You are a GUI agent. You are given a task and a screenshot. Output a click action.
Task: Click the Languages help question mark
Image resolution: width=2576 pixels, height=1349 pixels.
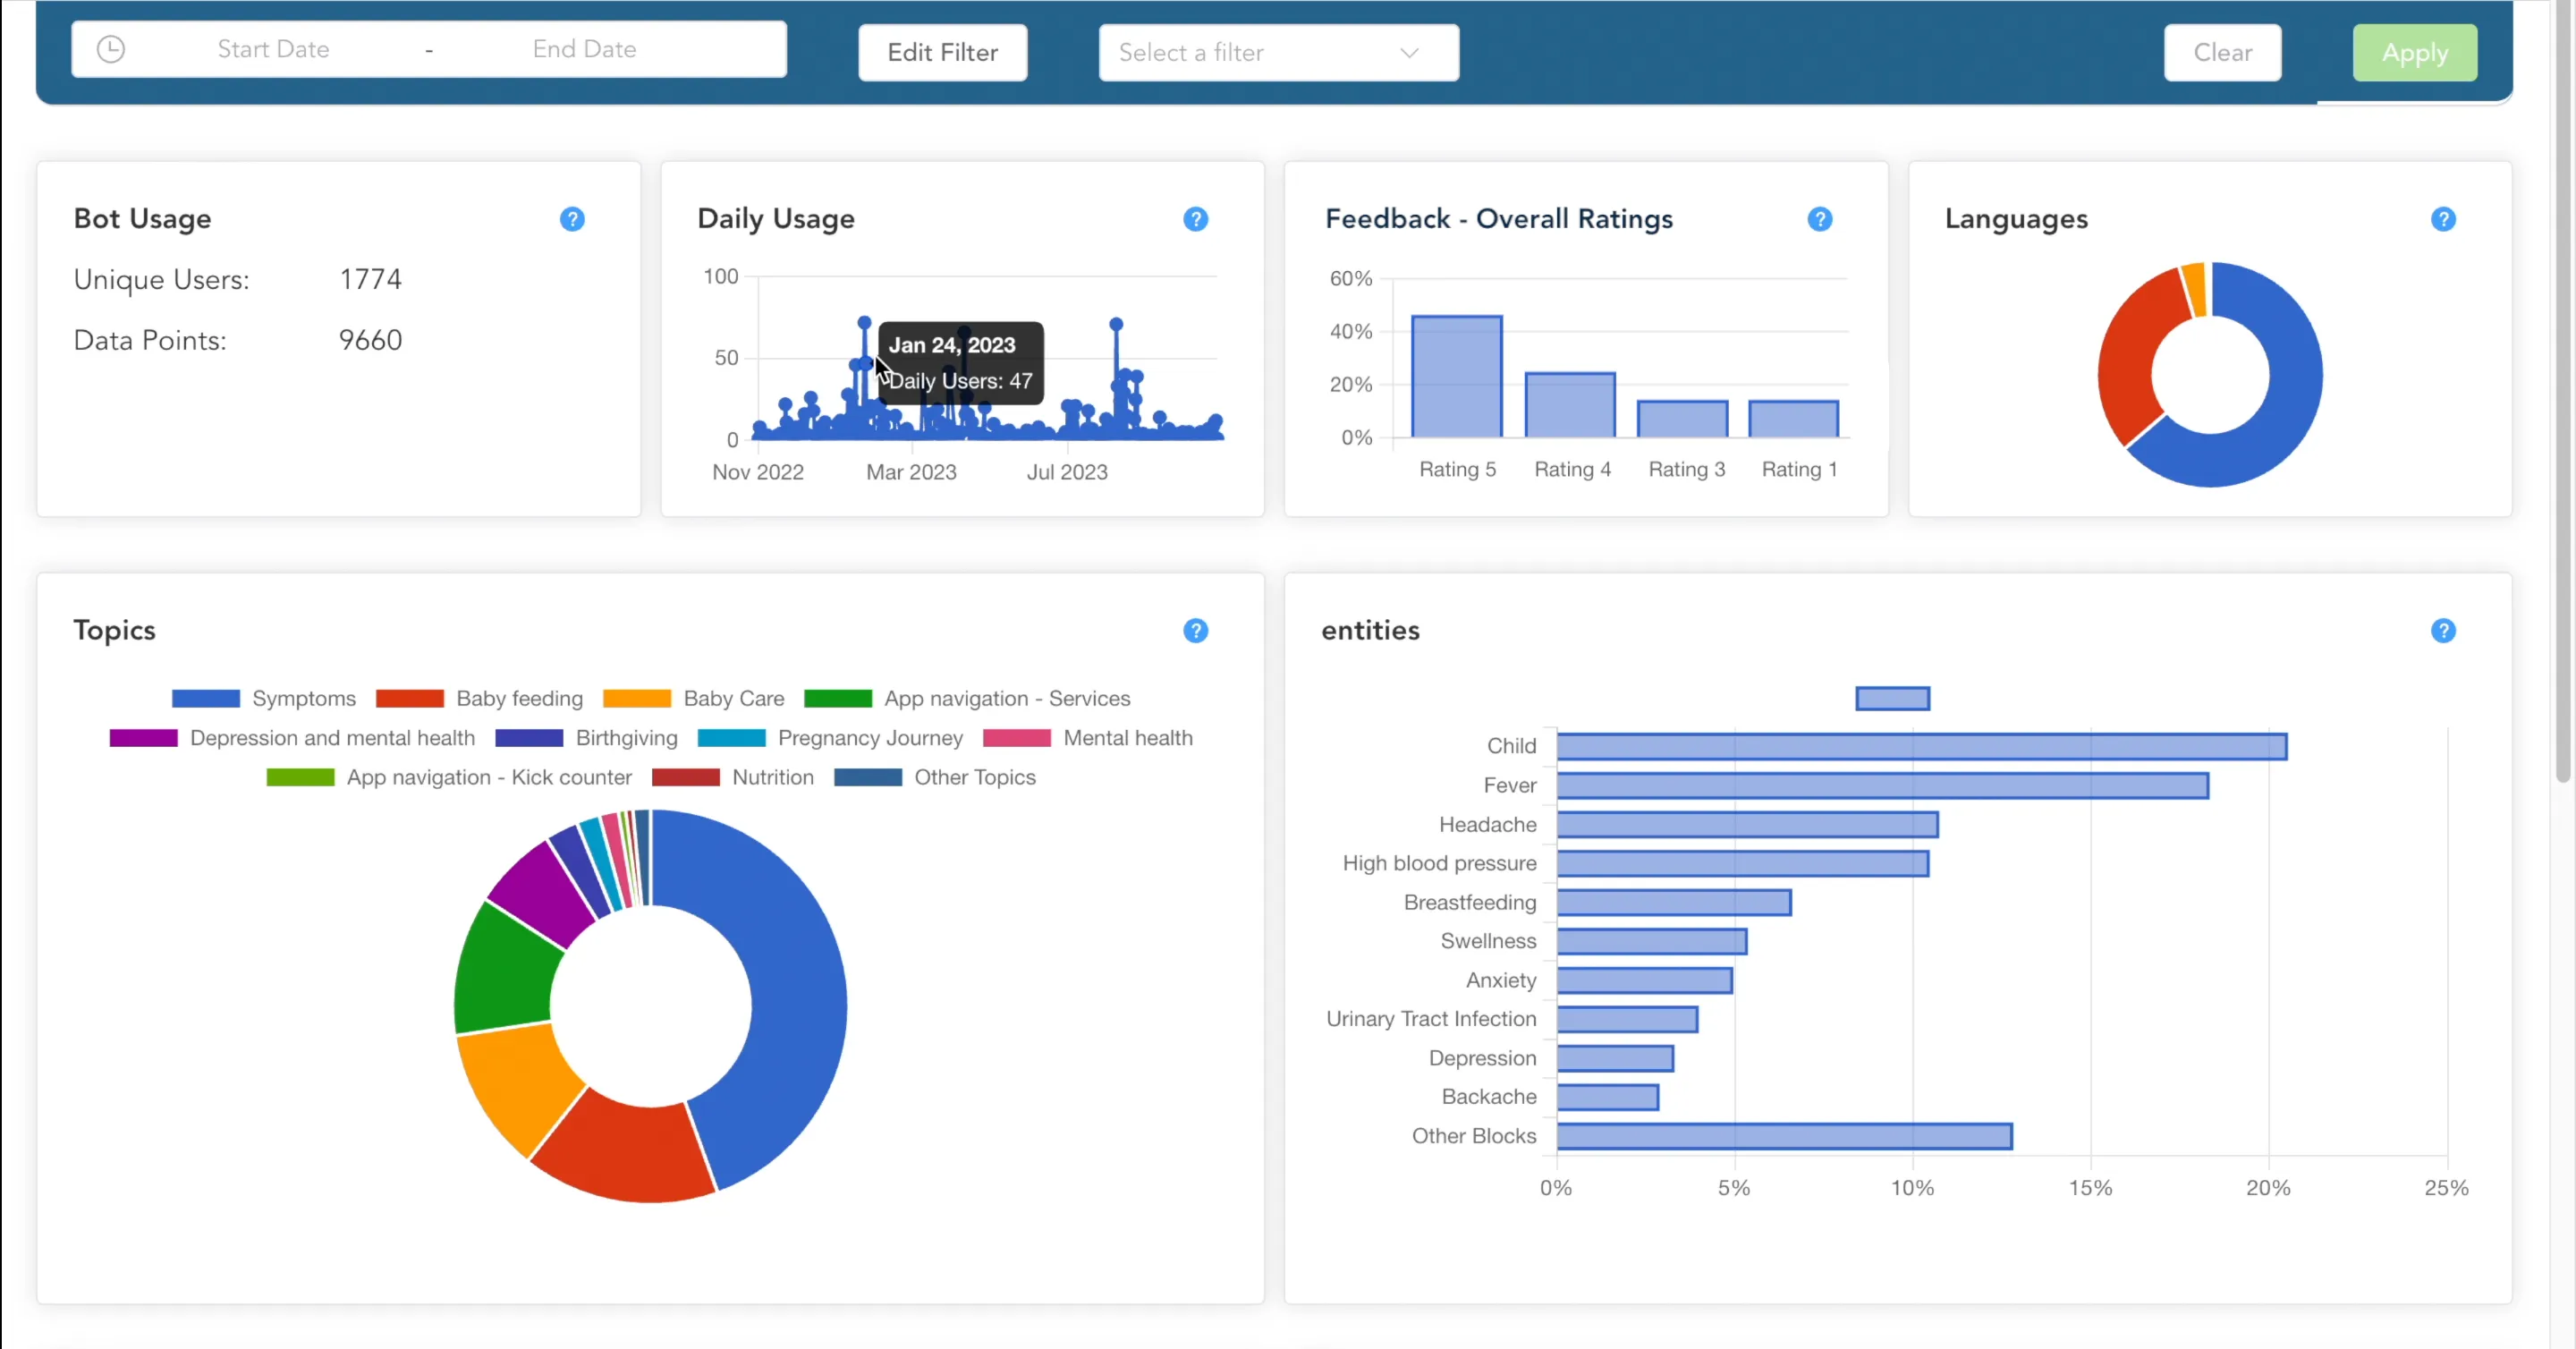(x=2442, y=219)
